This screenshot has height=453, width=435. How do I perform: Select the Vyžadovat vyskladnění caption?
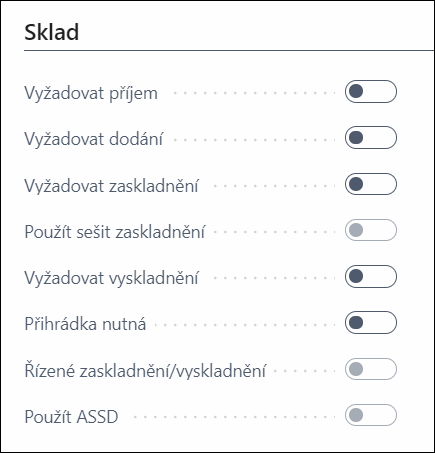coord(112,278)
